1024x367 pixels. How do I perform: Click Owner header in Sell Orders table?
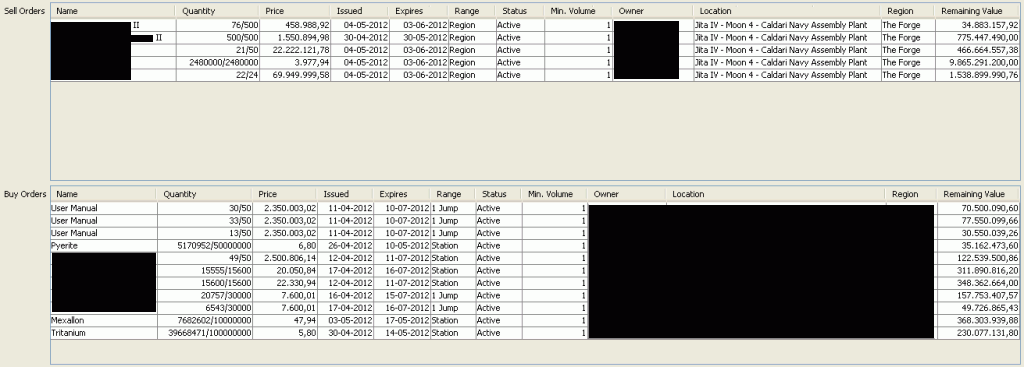click(653, 11)
